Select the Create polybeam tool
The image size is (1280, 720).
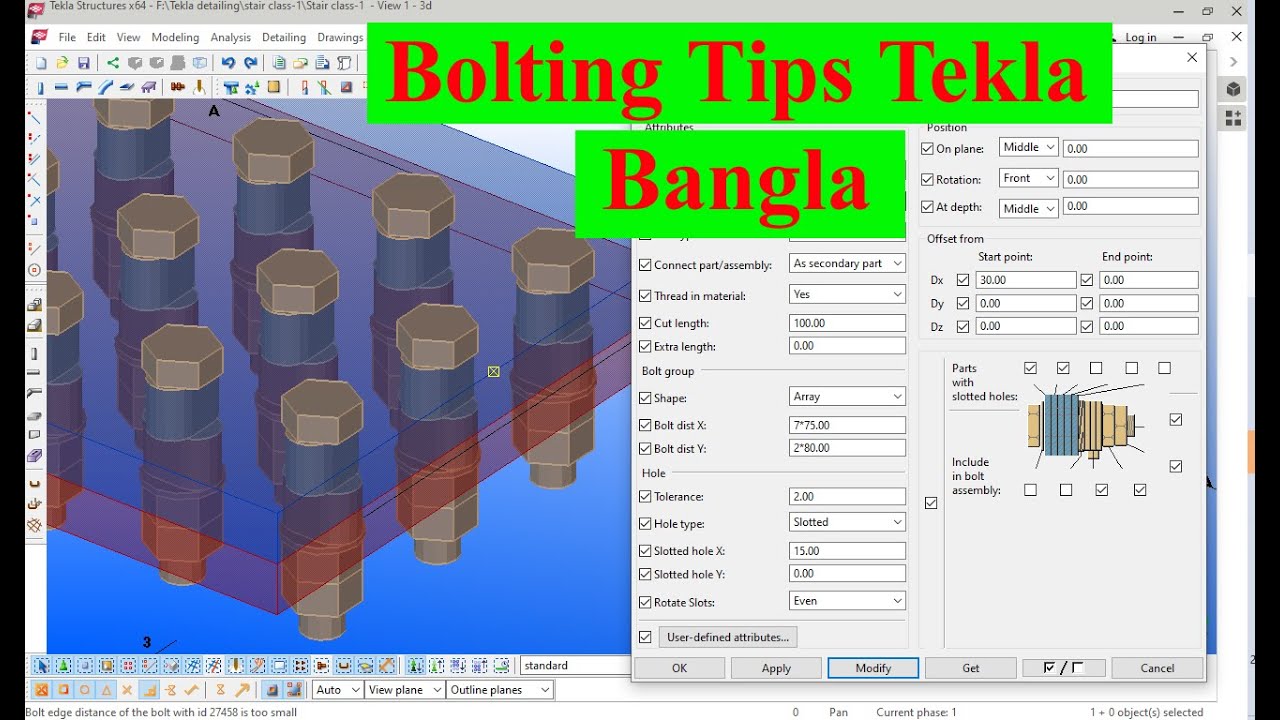click(84, 87)
